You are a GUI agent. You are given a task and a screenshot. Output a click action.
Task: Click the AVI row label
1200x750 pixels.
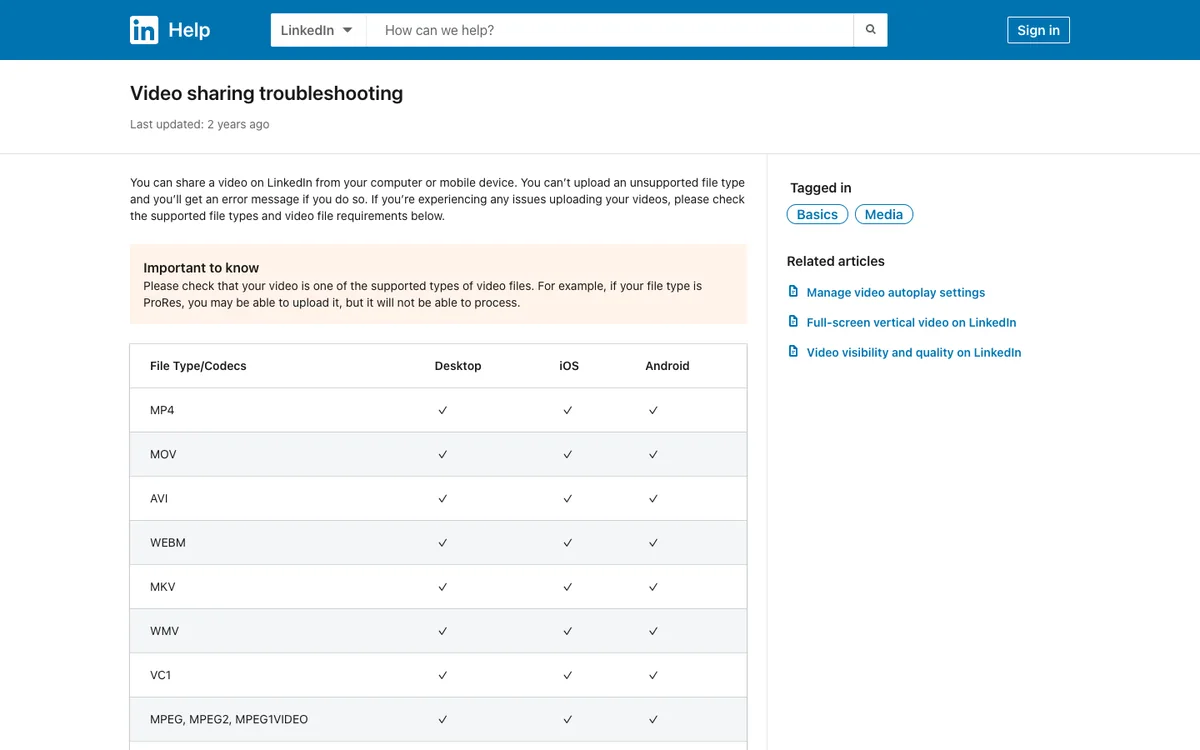tap(159, 498)
